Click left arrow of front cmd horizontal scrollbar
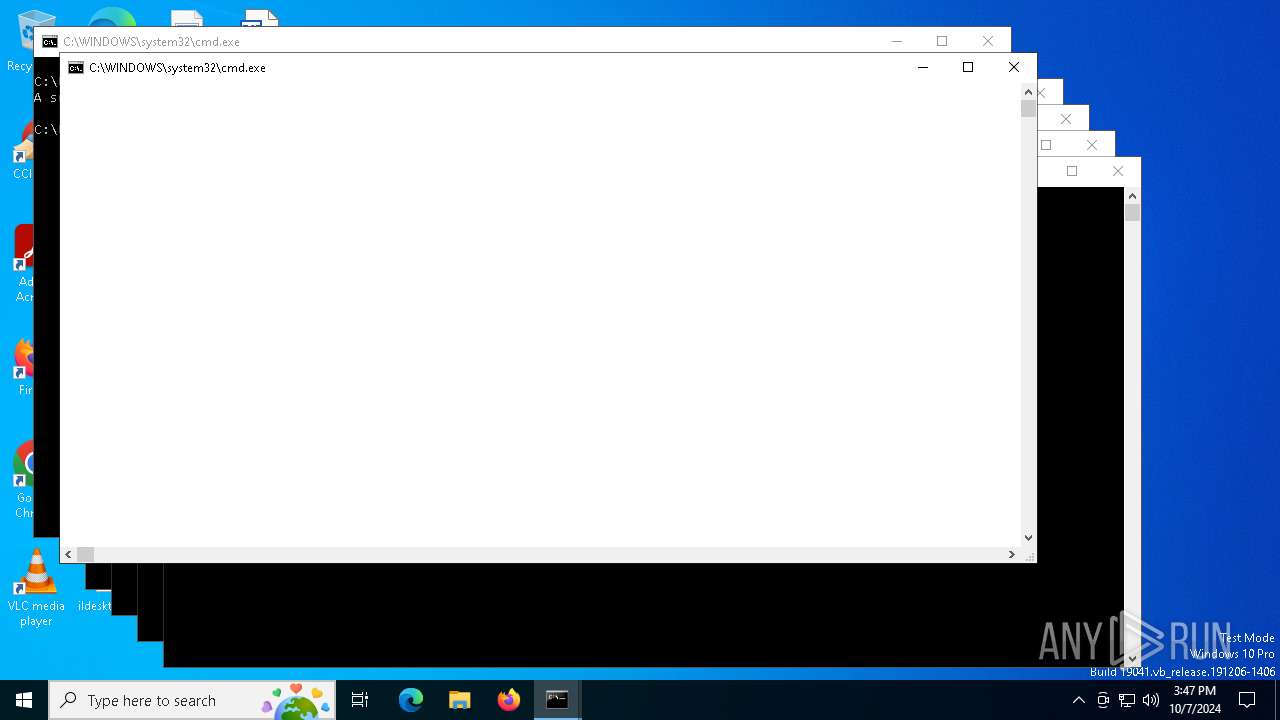Viewport: 1280px width, 720px height. tap(69, 554)
